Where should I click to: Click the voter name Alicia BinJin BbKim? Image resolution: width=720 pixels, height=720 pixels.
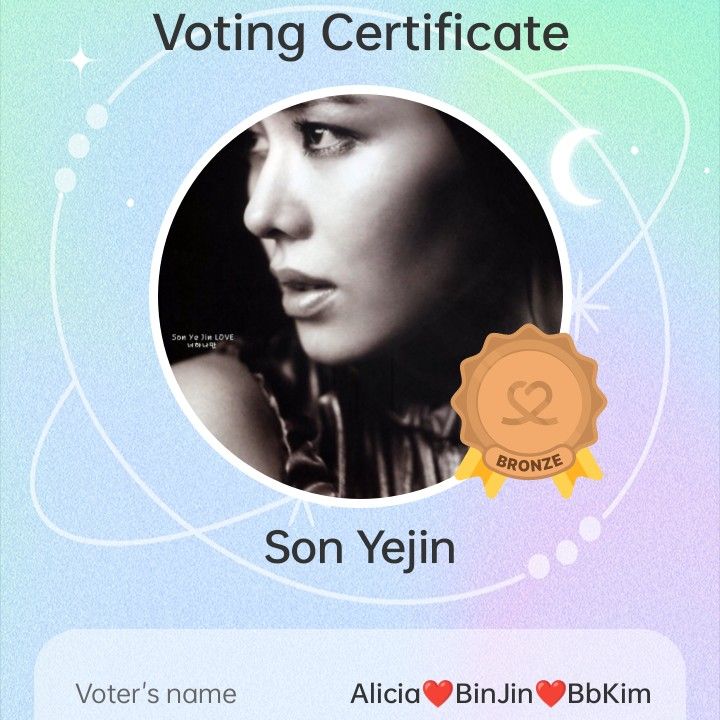click(x=501, y=693)
